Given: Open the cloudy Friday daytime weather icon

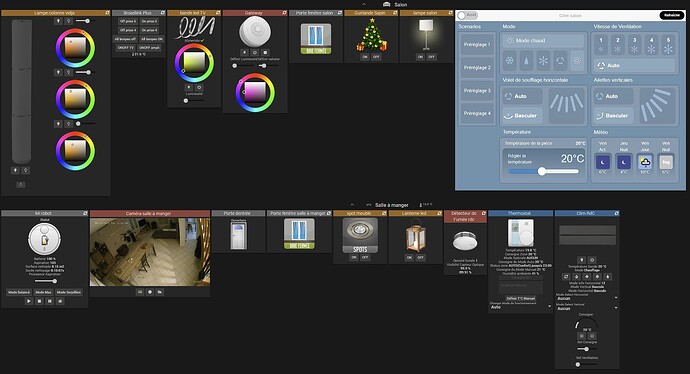Looking at the screenshot, I should click(645, 162).
